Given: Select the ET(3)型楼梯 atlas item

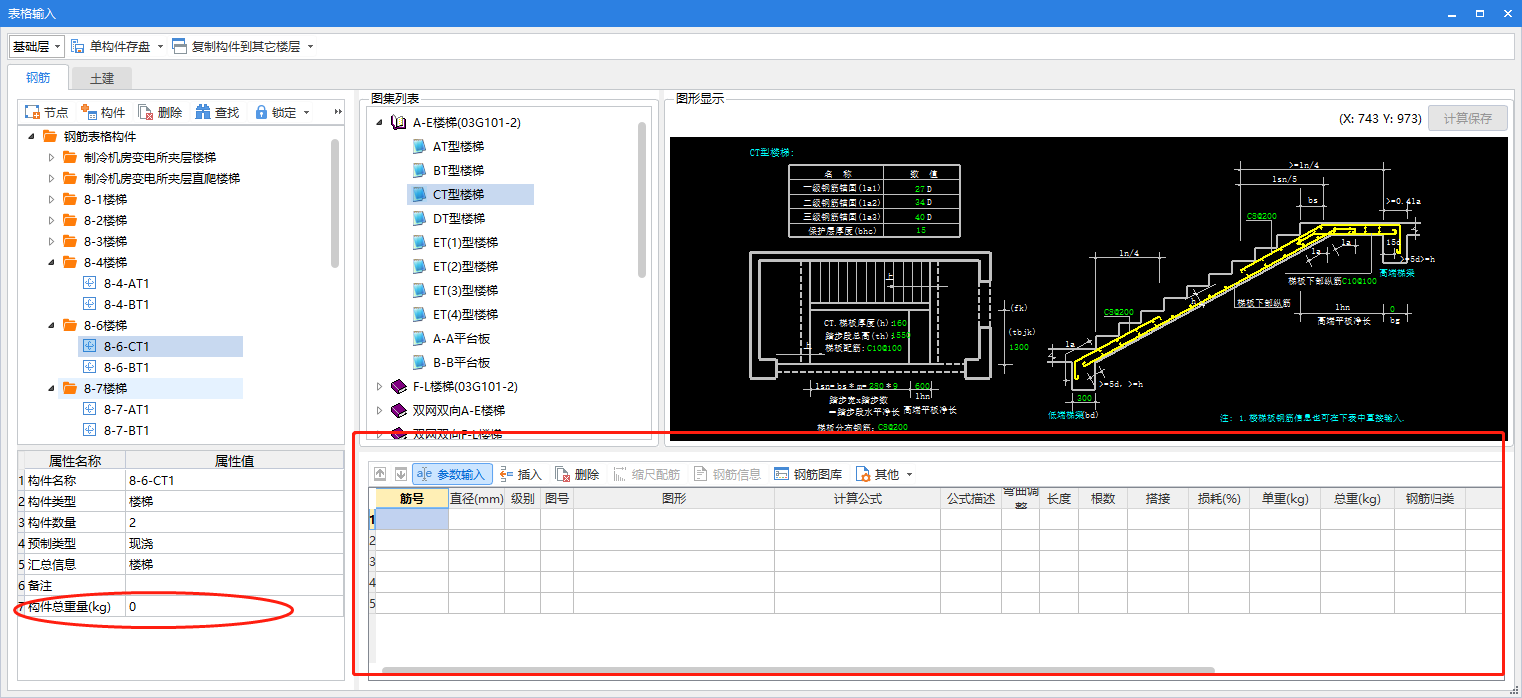Looking at the screenshot, I should coord(465,290).
